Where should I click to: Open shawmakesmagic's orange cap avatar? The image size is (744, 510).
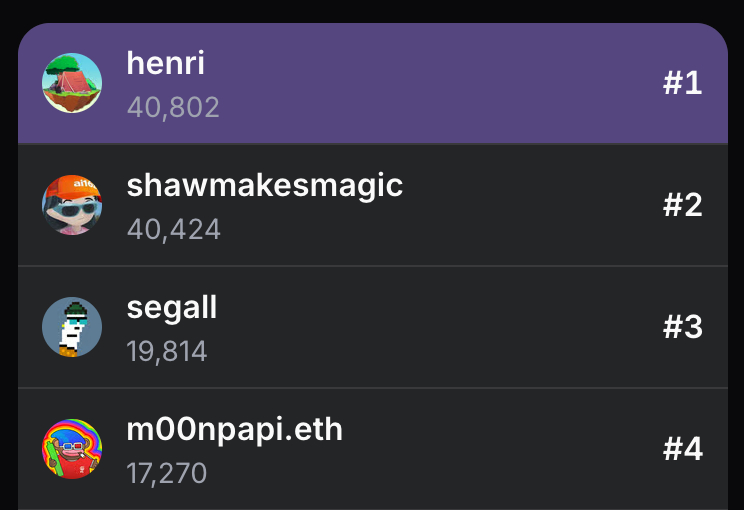coord(72,205)
